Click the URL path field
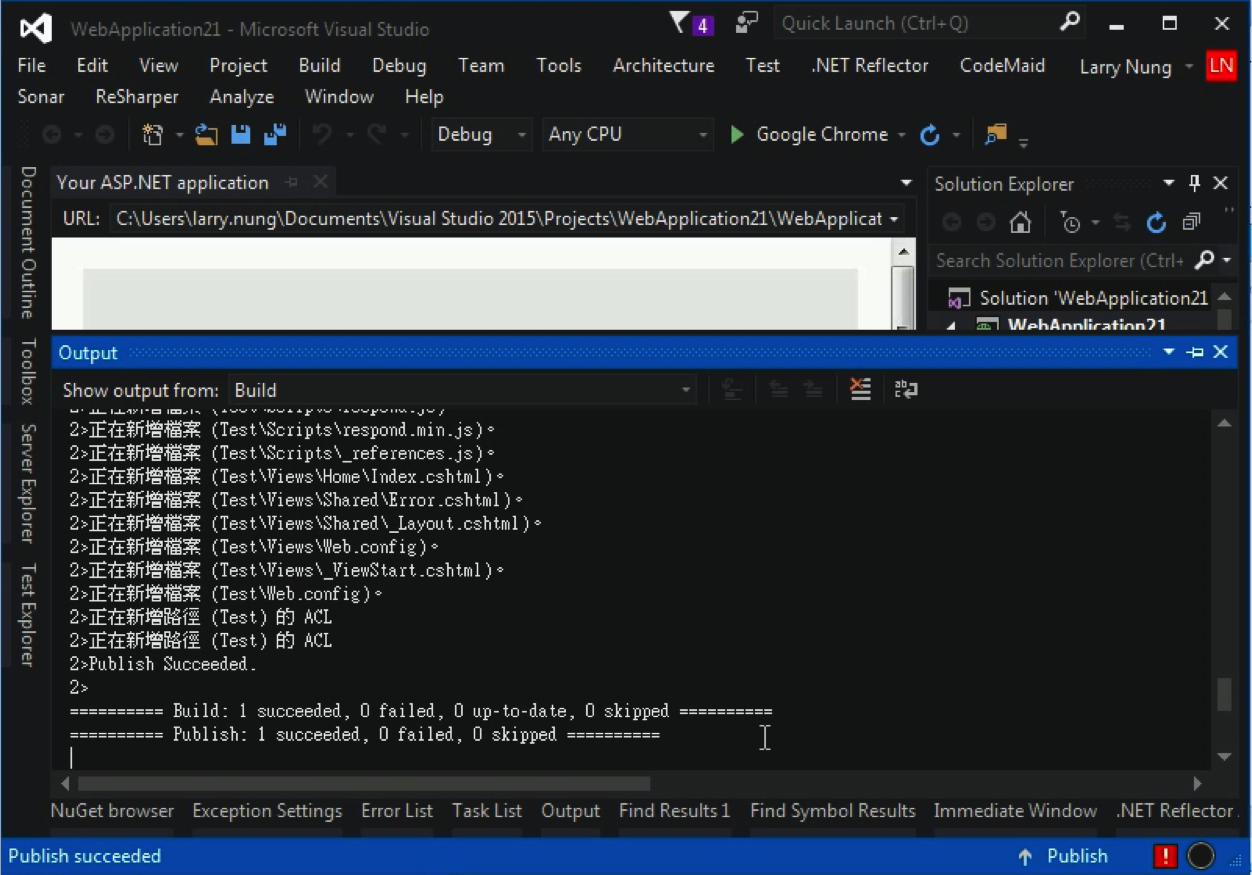The image size is (1252, 875). click(498, 219)
